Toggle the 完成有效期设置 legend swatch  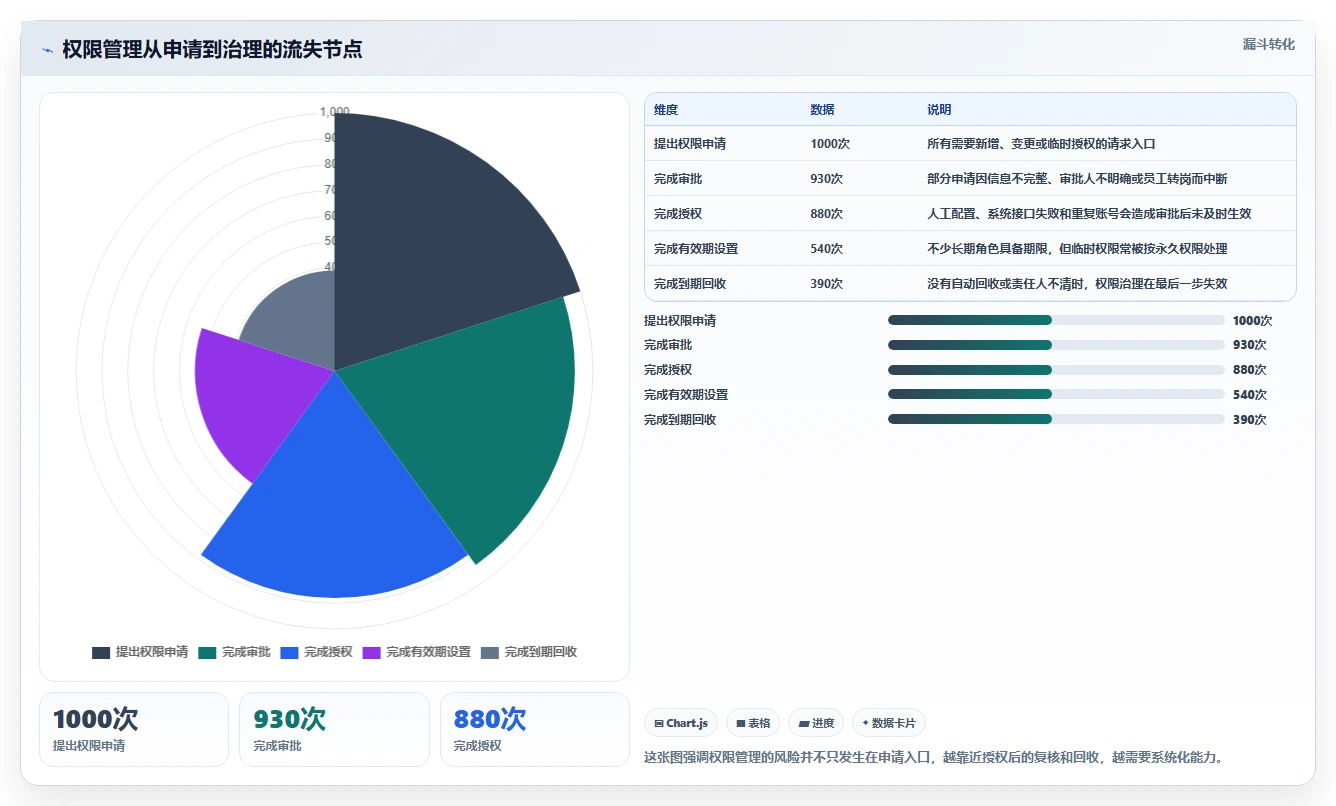pos(371,652)
